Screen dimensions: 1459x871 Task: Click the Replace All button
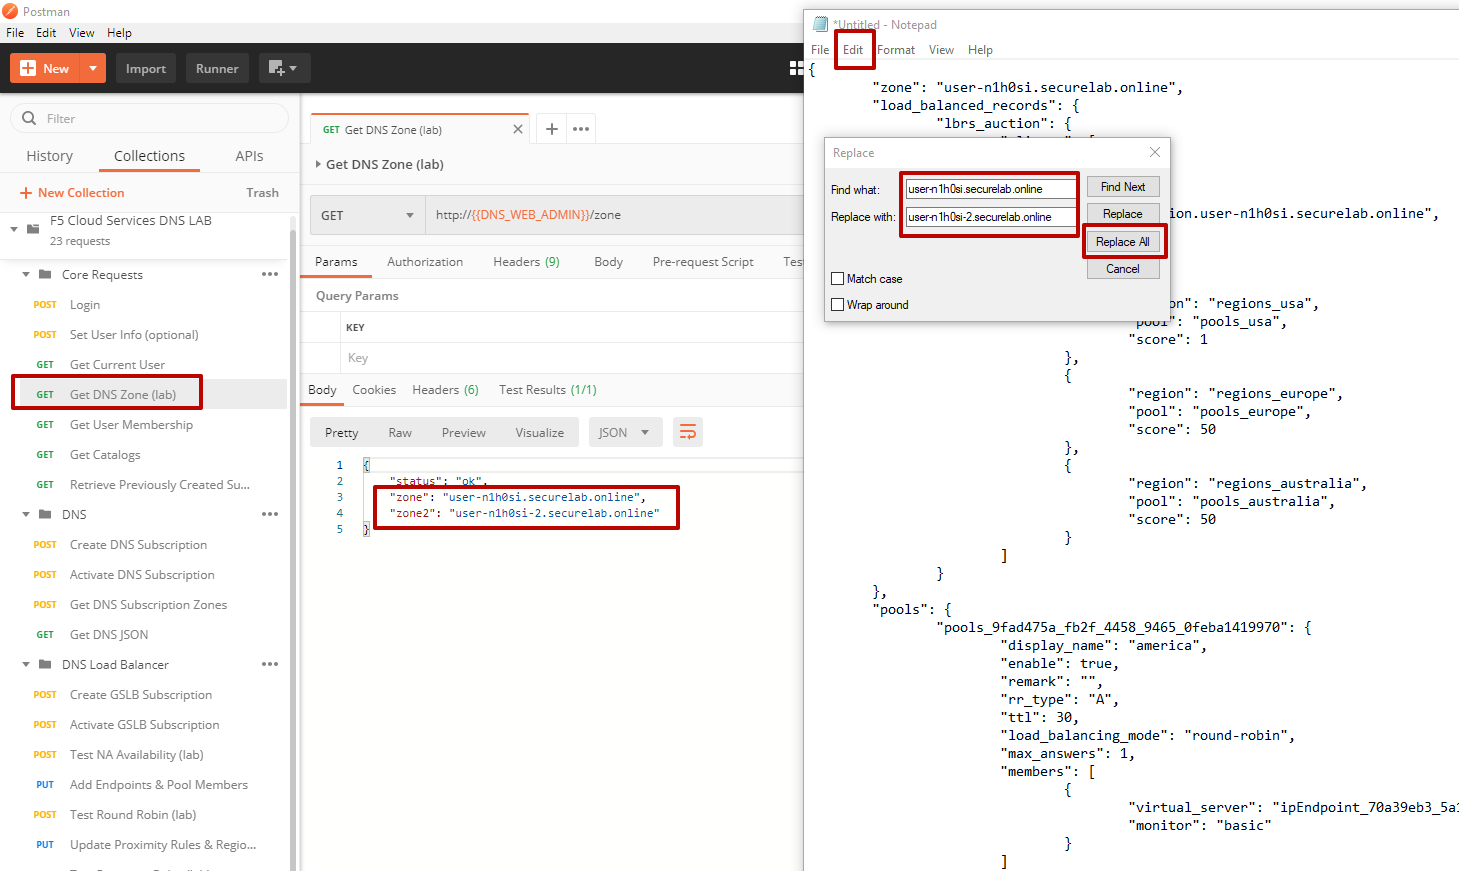1123,242
